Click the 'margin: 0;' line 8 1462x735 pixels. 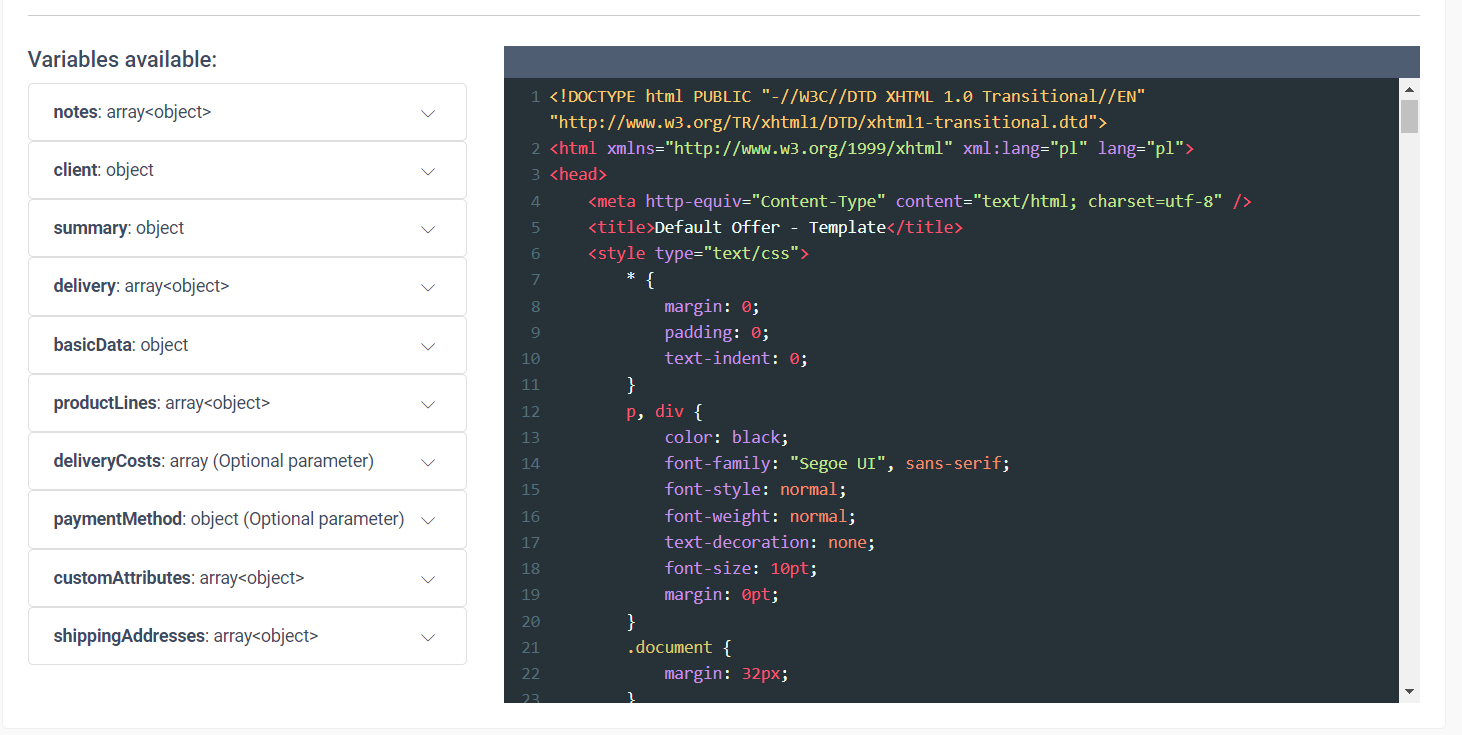tap(712, 306)
